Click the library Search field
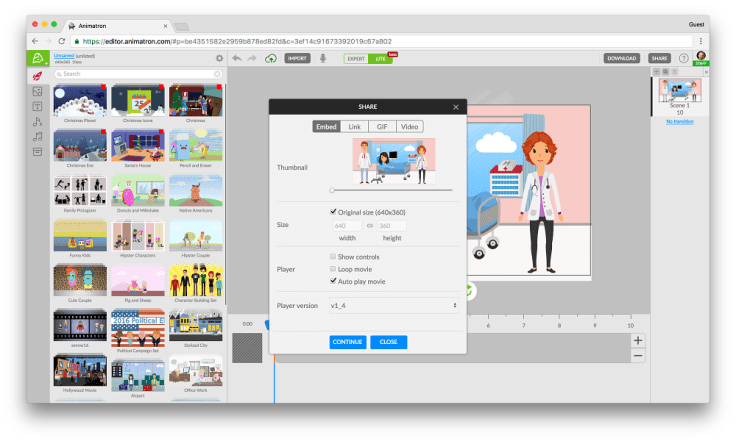This screenshot has width=736, height=441. pyautogui.click(x=138, y=74)
